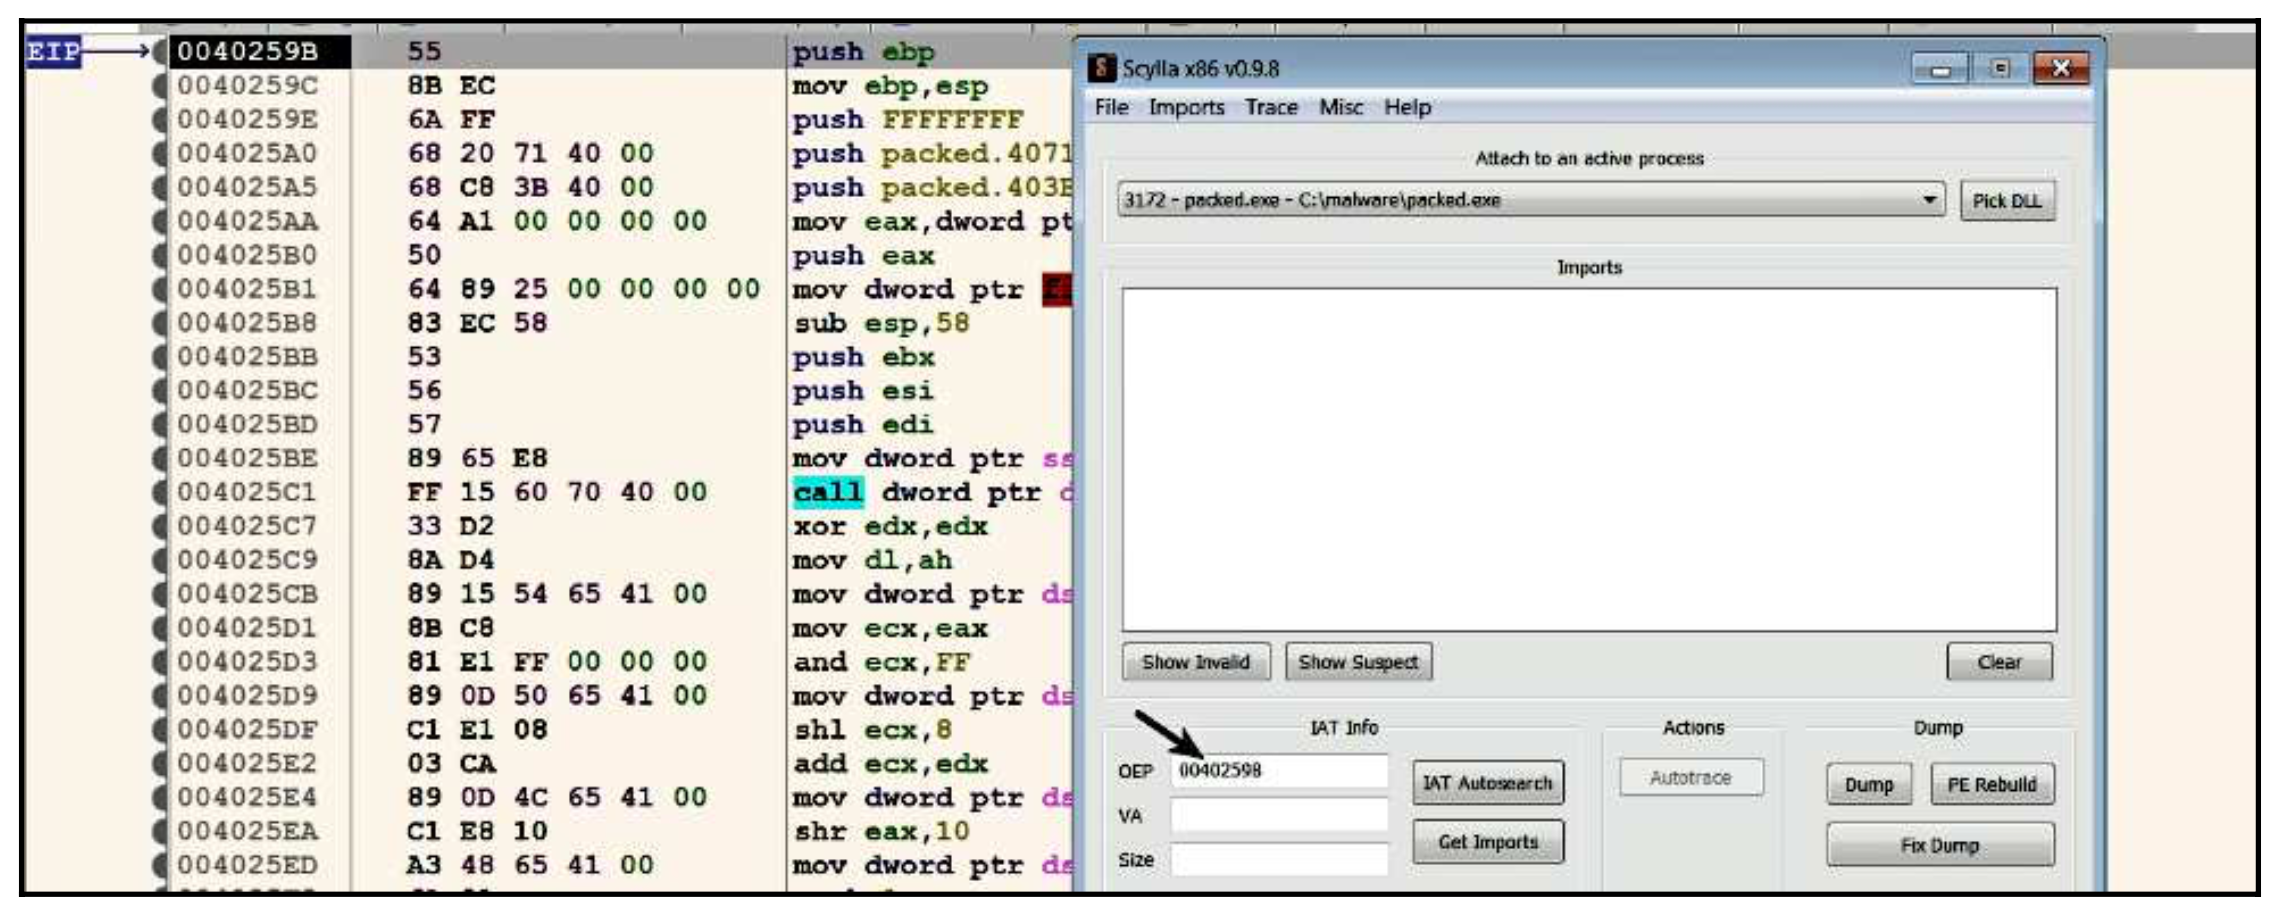Screen dimensions: 2288x904
Task: Open the File menu in Scylla
Action: pyautogui.click(x=1111, y=107)
